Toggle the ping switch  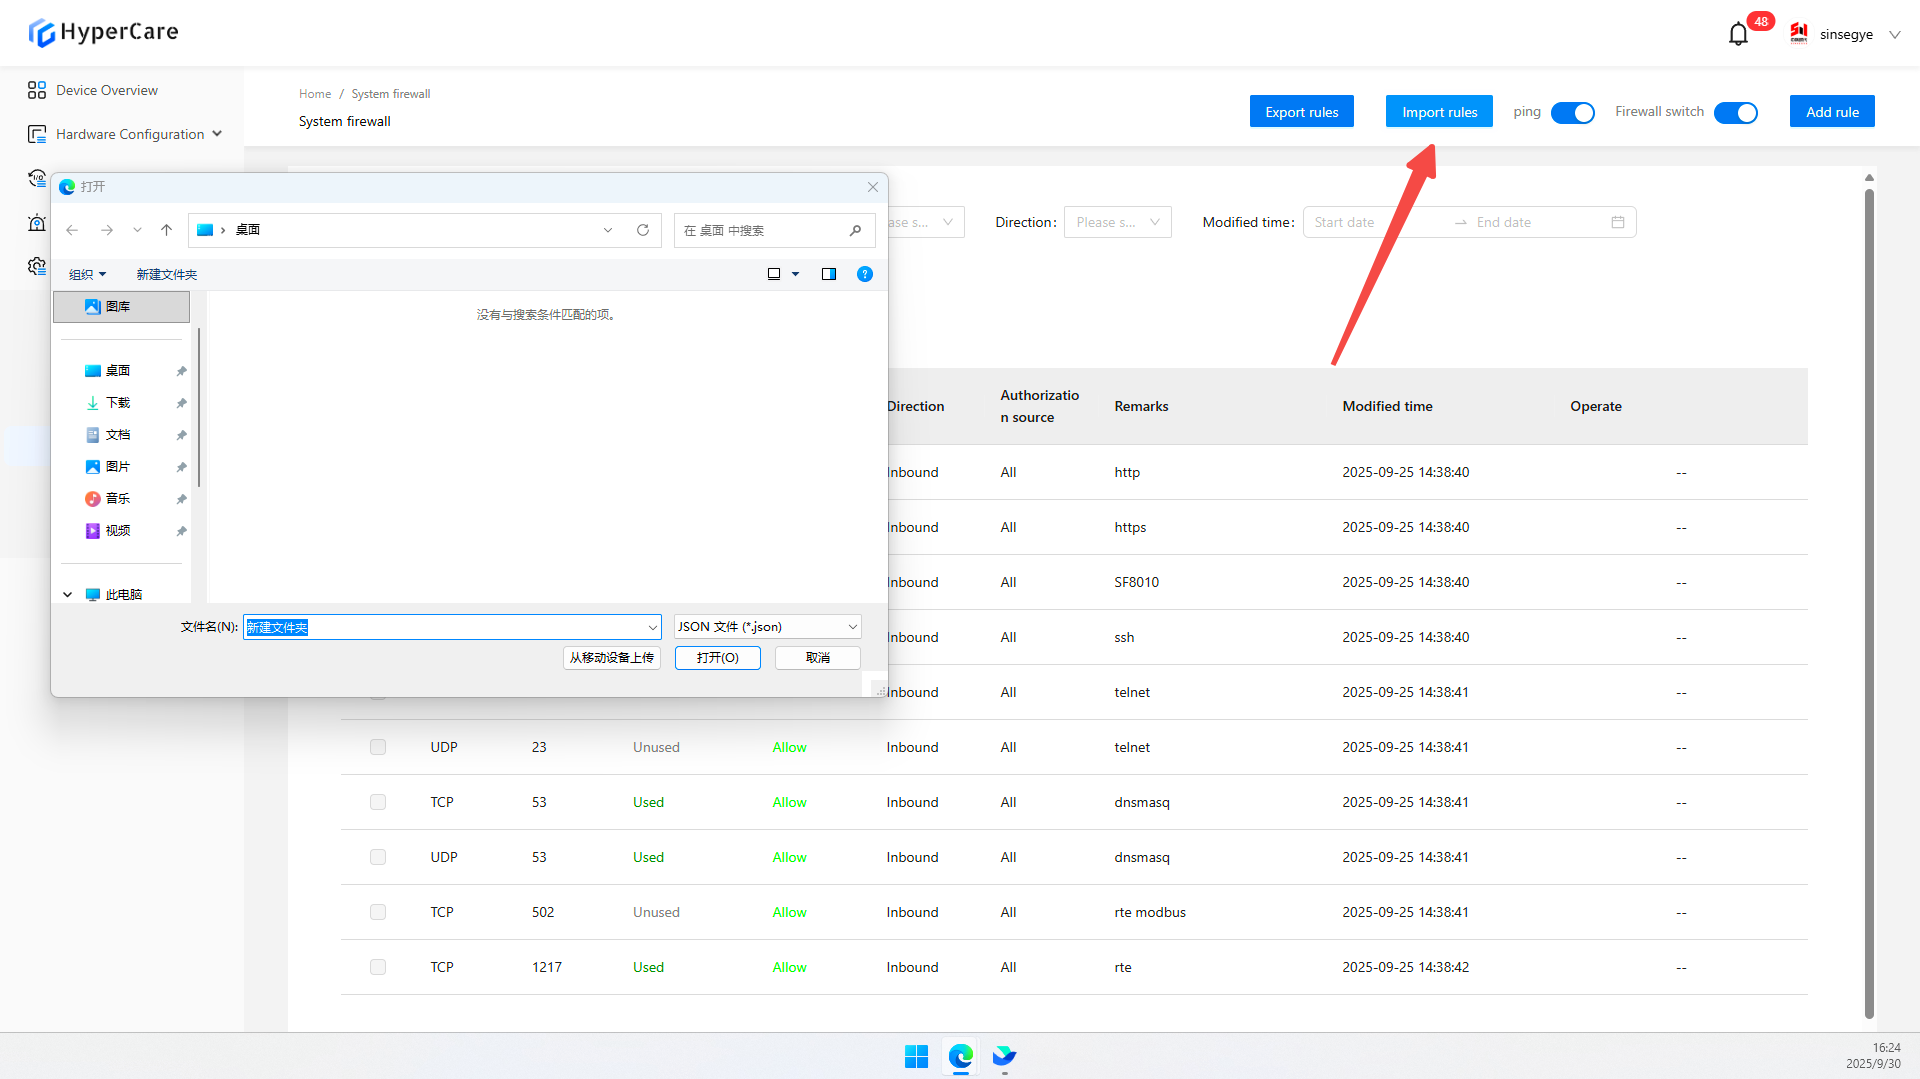(x=1572, y=113)
